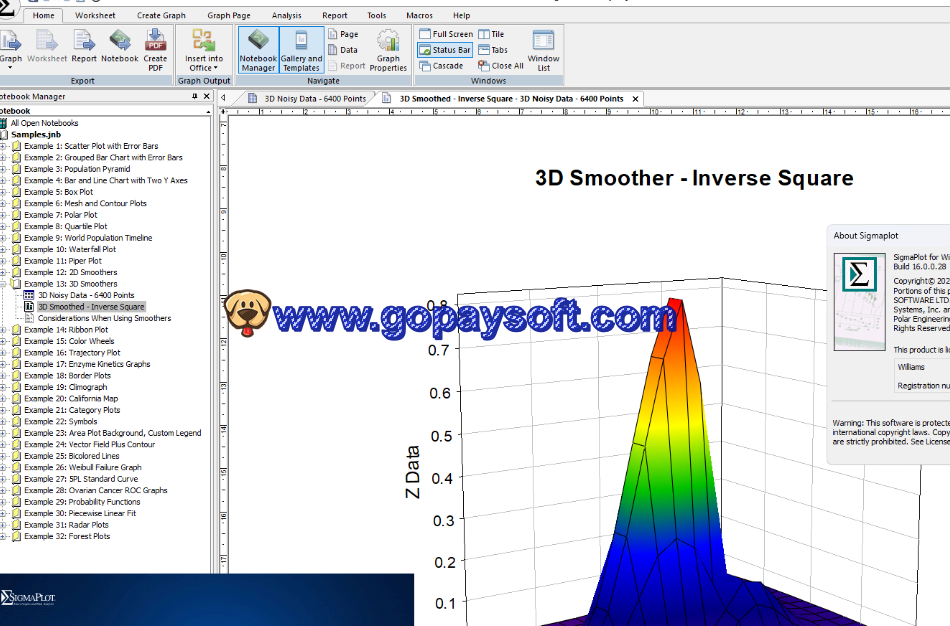950x626 pixels.
Task: Open the Data view in Navigate group
Action: [342, 50]
